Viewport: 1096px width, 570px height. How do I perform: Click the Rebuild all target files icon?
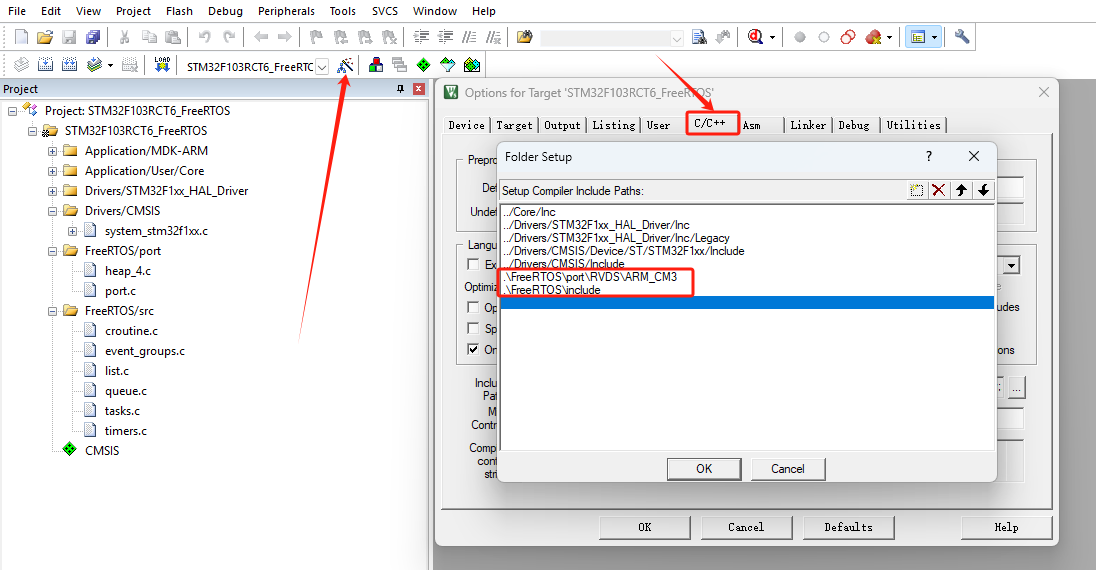click(69, 65)
